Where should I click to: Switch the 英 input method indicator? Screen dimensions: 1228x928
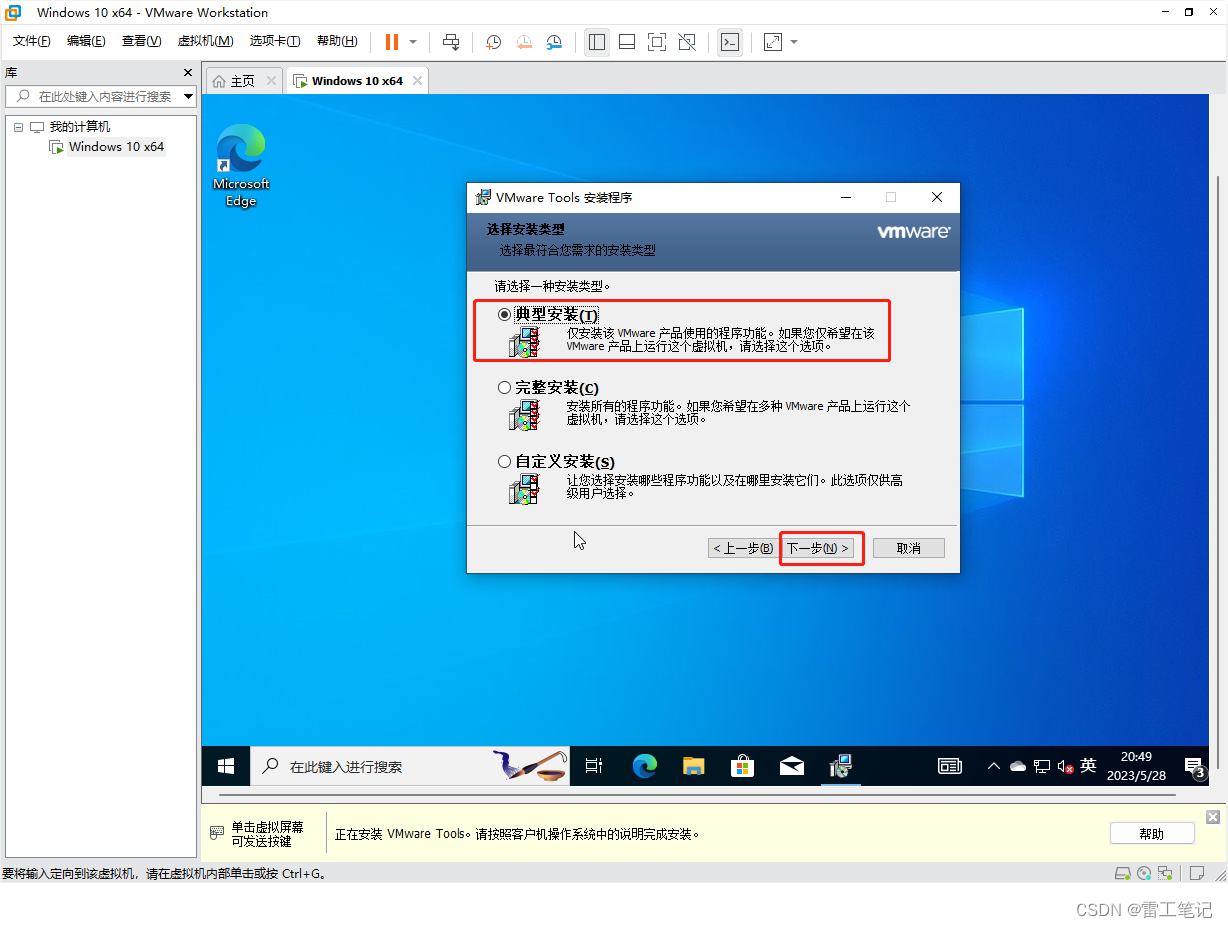tap(1089, 766)
